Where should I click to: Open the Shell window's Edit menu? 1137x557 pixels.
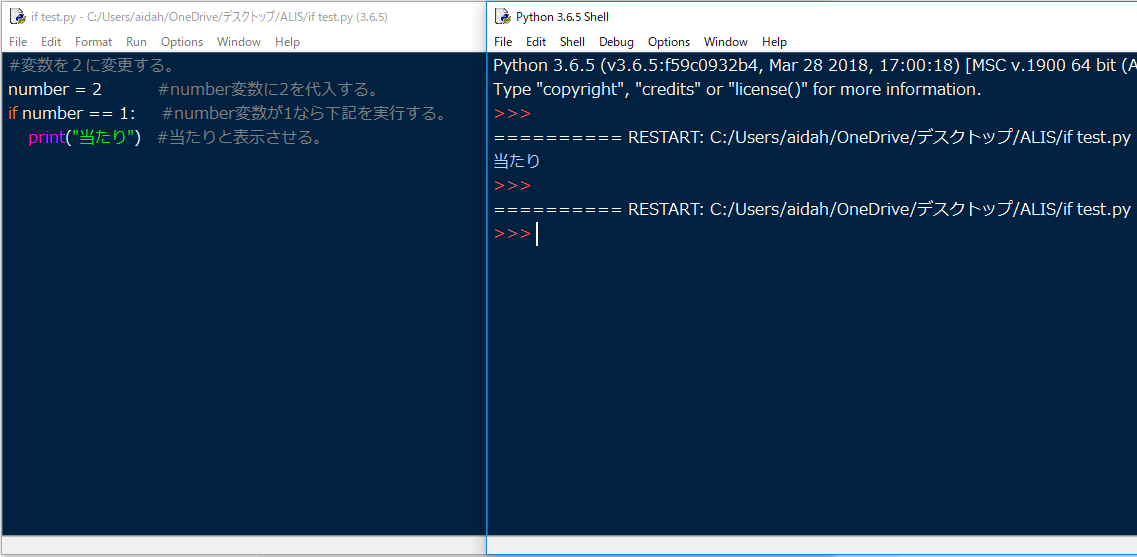(x=536, y=42)
